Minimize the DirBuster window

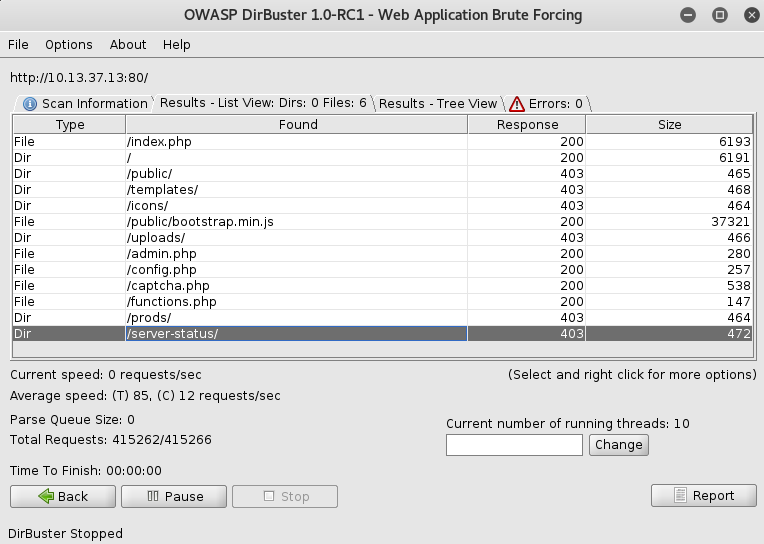click(688, 15)
